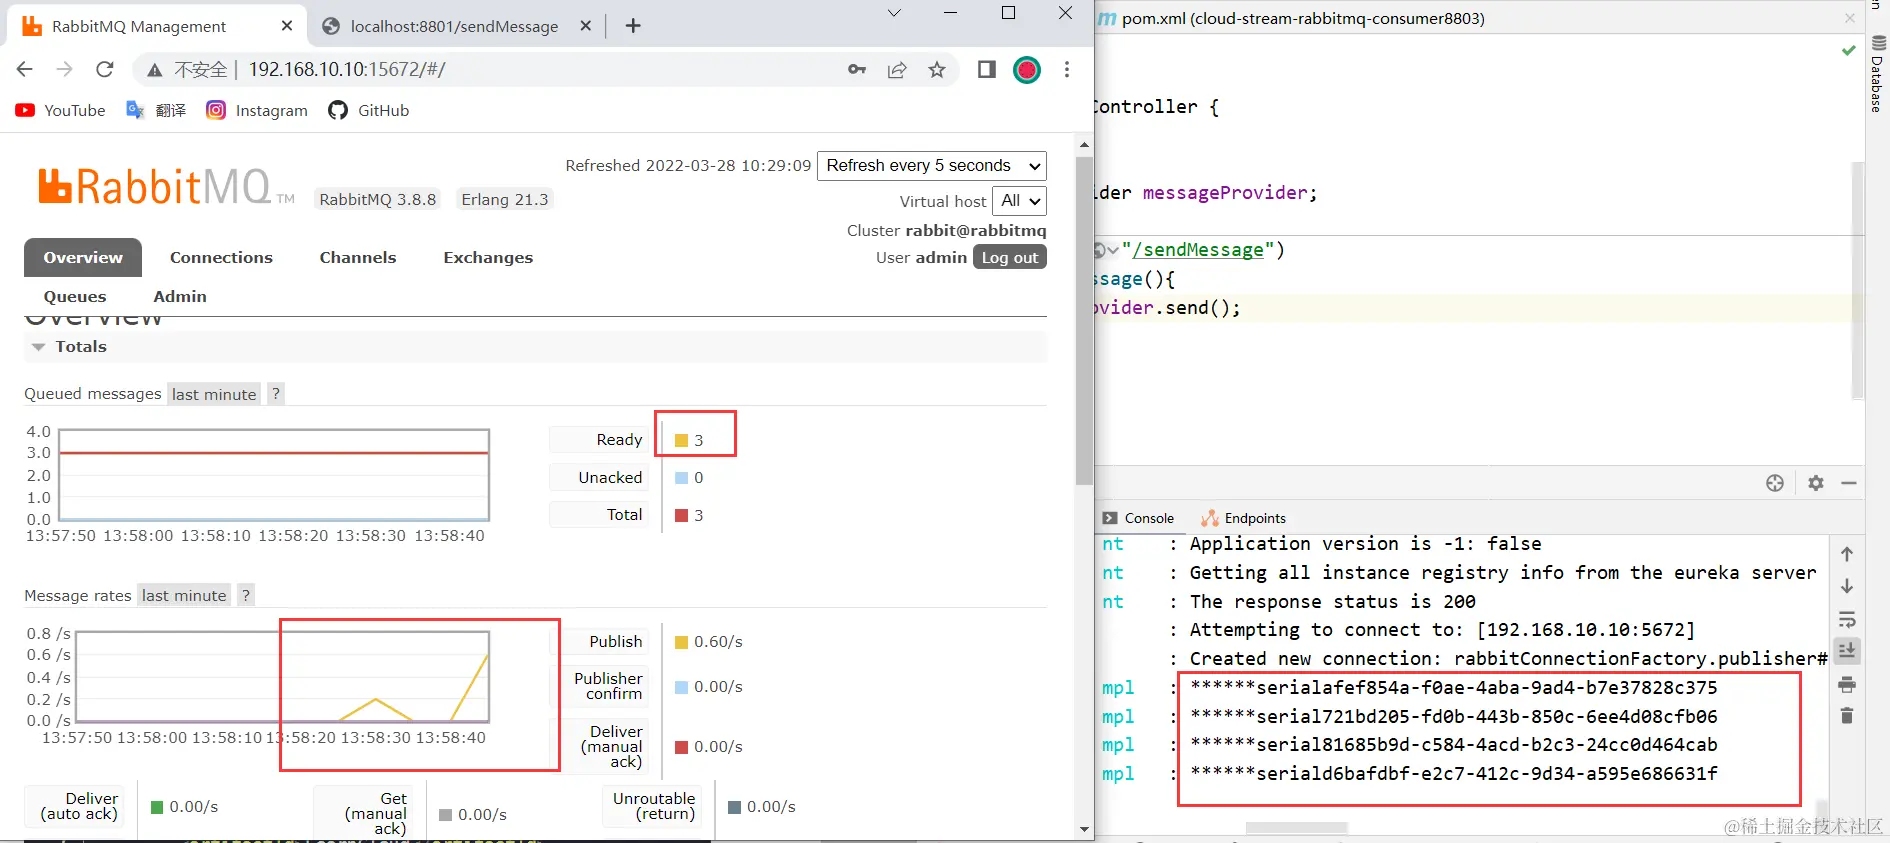This screenshot has height=843, width=1890.
Task: Select the Overview tab
Action: pyautogui.click(x=83, y=258)
